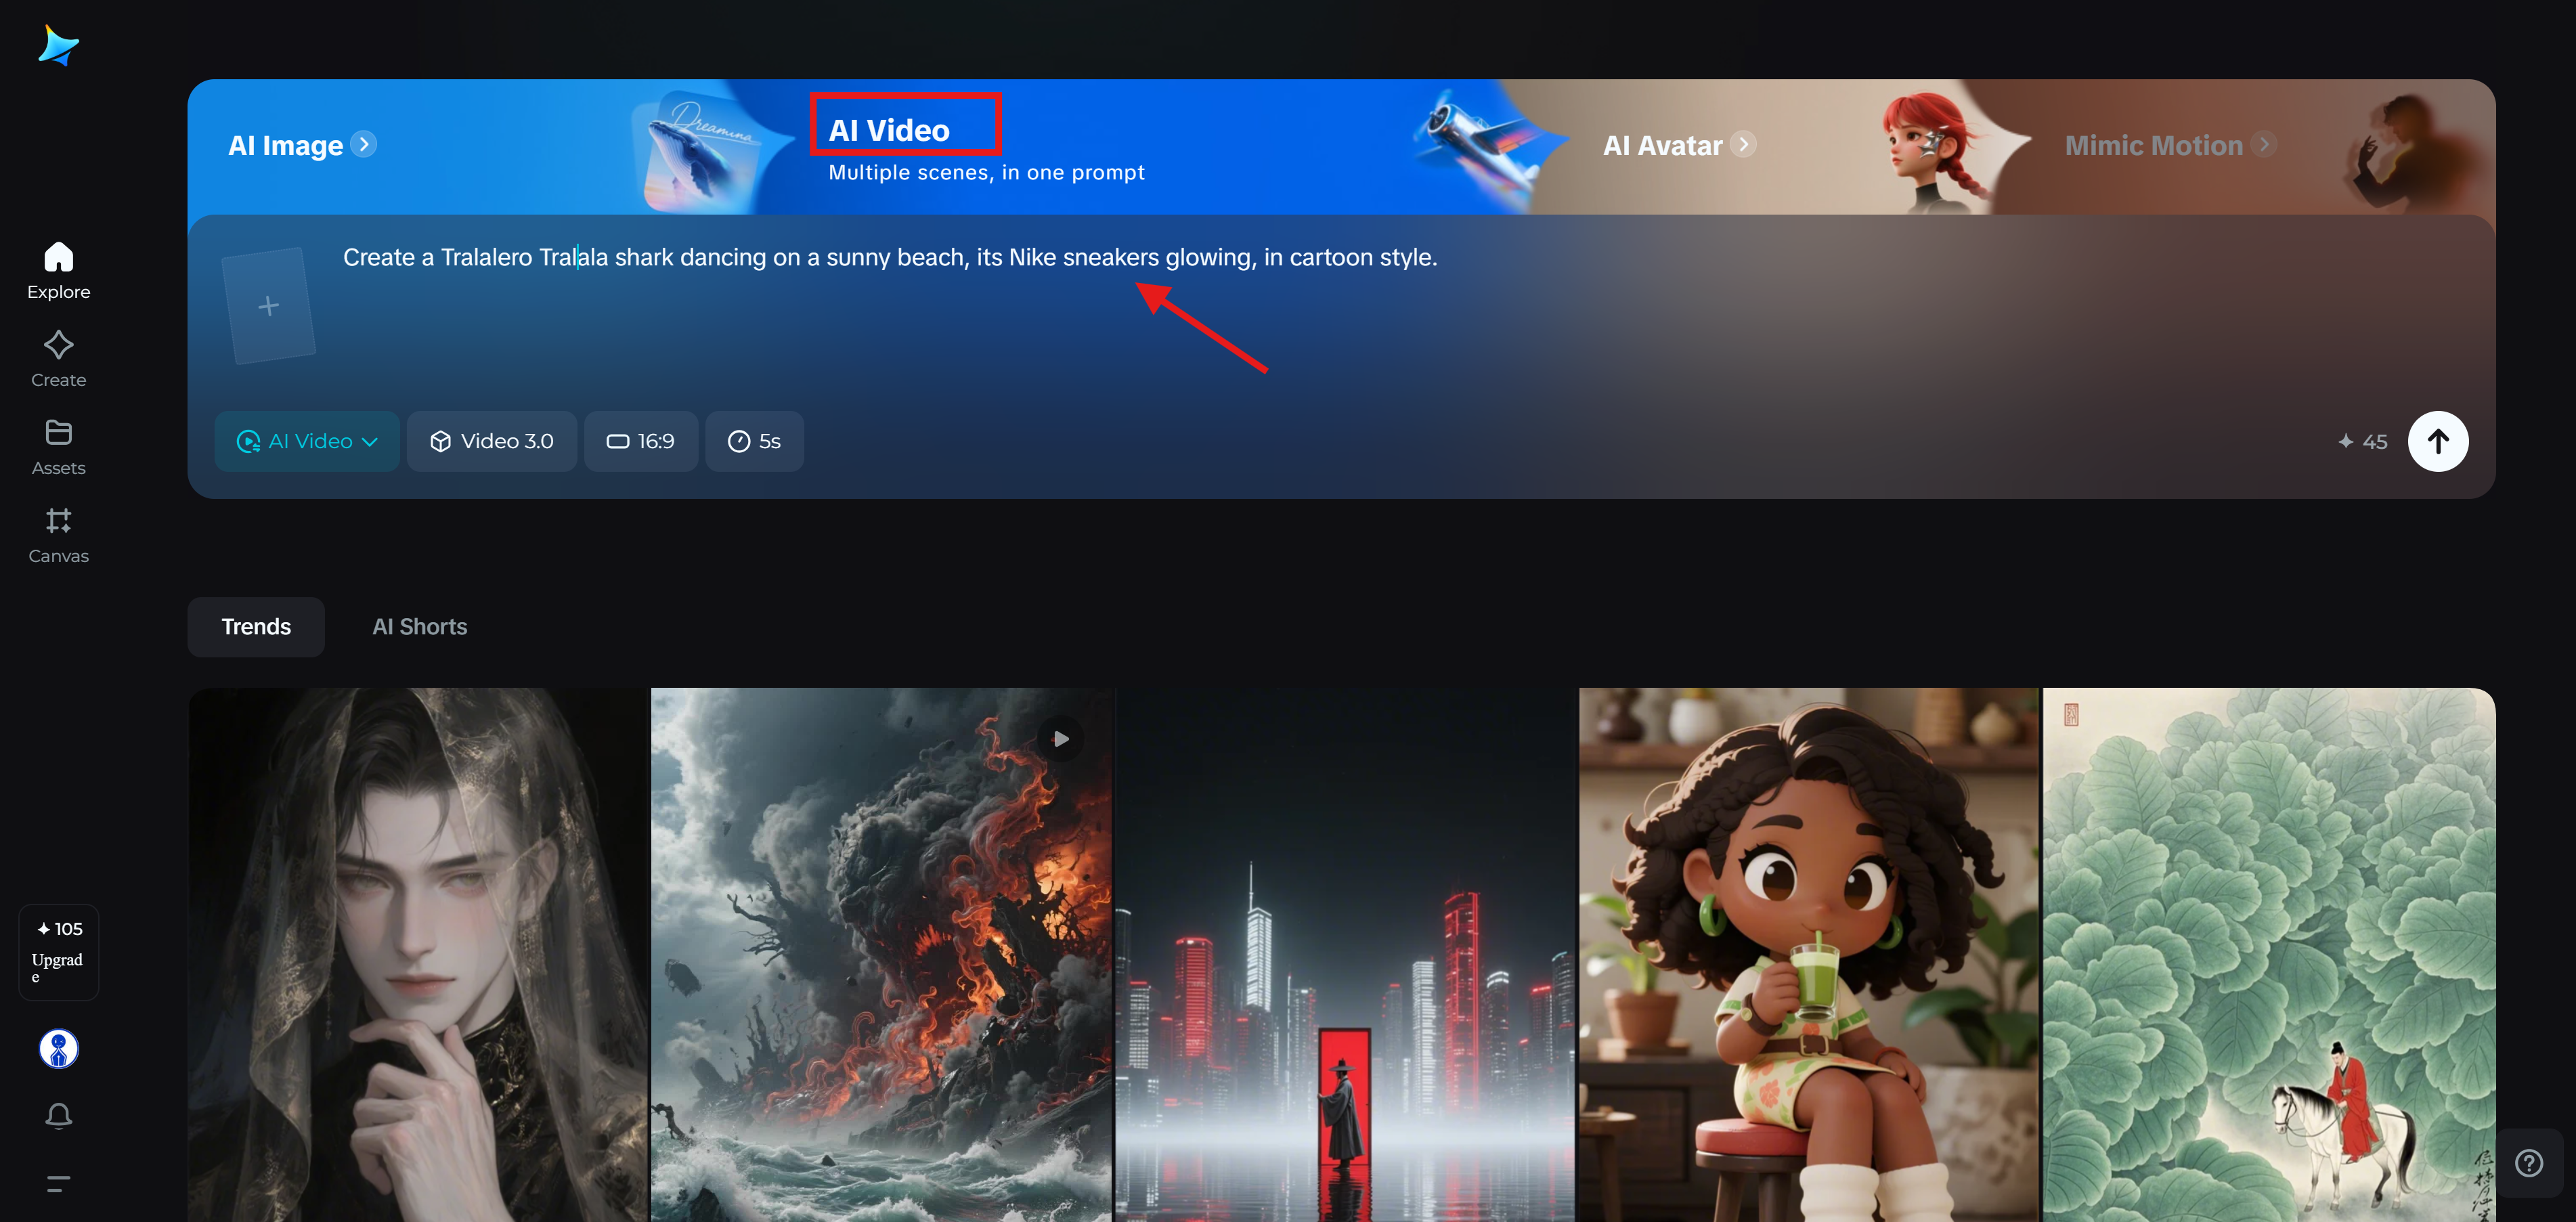Open the help question mark icon
Viewport: 2576px width, 1222px height.
click(x=2528, y=1163)
